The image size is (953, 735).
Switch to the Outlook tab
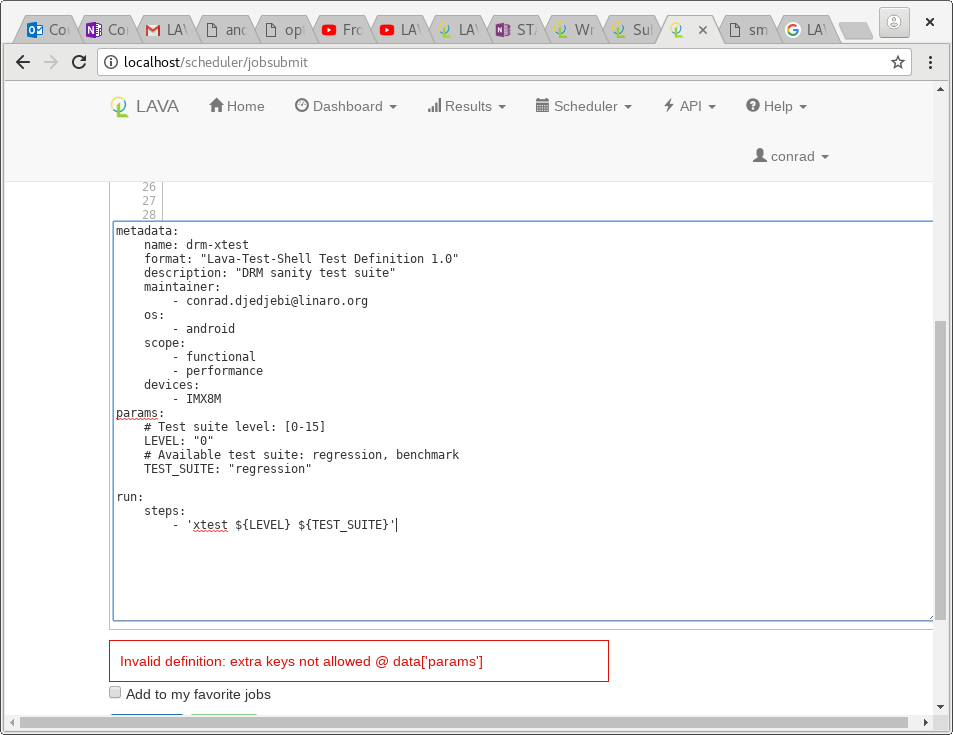tap(47, 30)
